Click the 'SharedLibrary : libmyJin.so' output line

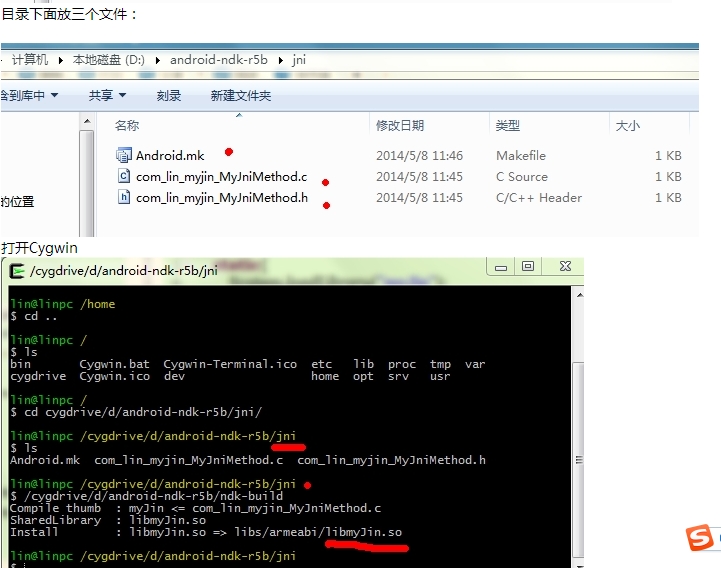coord(108,520)
